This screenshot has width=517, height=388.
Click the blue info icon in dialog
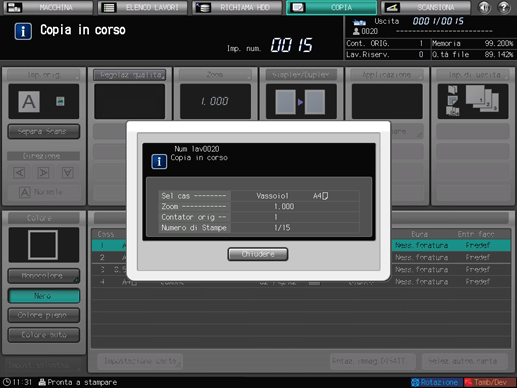(159, 161)
